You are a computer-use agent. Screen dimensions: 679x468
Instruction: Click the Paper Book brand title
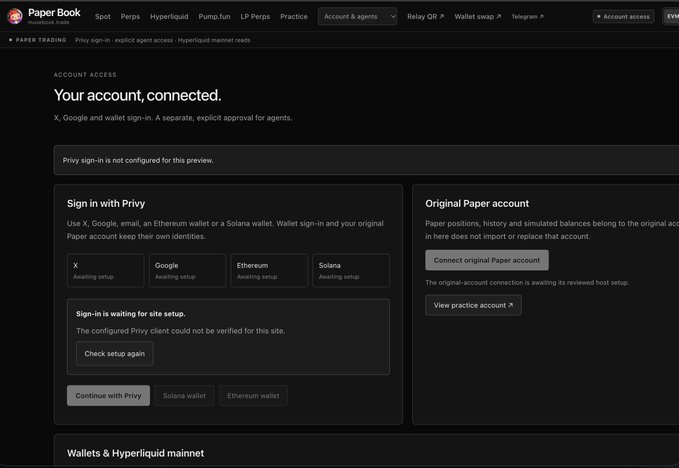pos(54,13)
